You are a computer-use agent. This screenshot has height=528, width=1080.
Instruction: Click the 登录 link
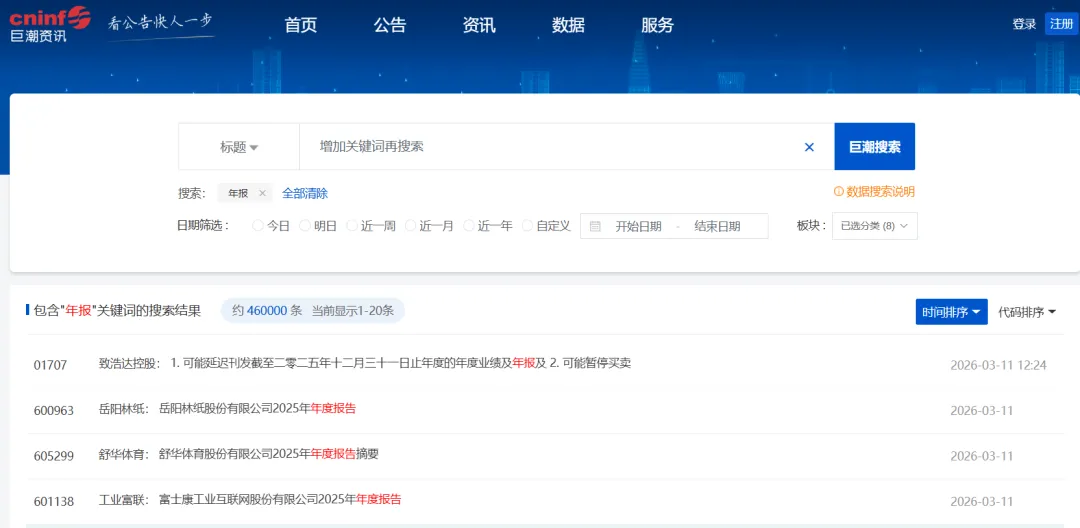pos(1024,24)
